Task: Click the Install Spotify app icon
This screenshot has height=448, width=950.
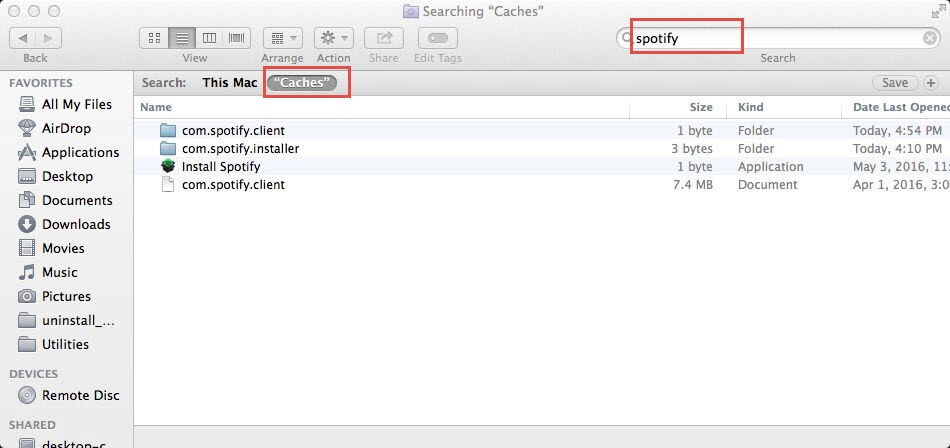Action: [168, 167]
